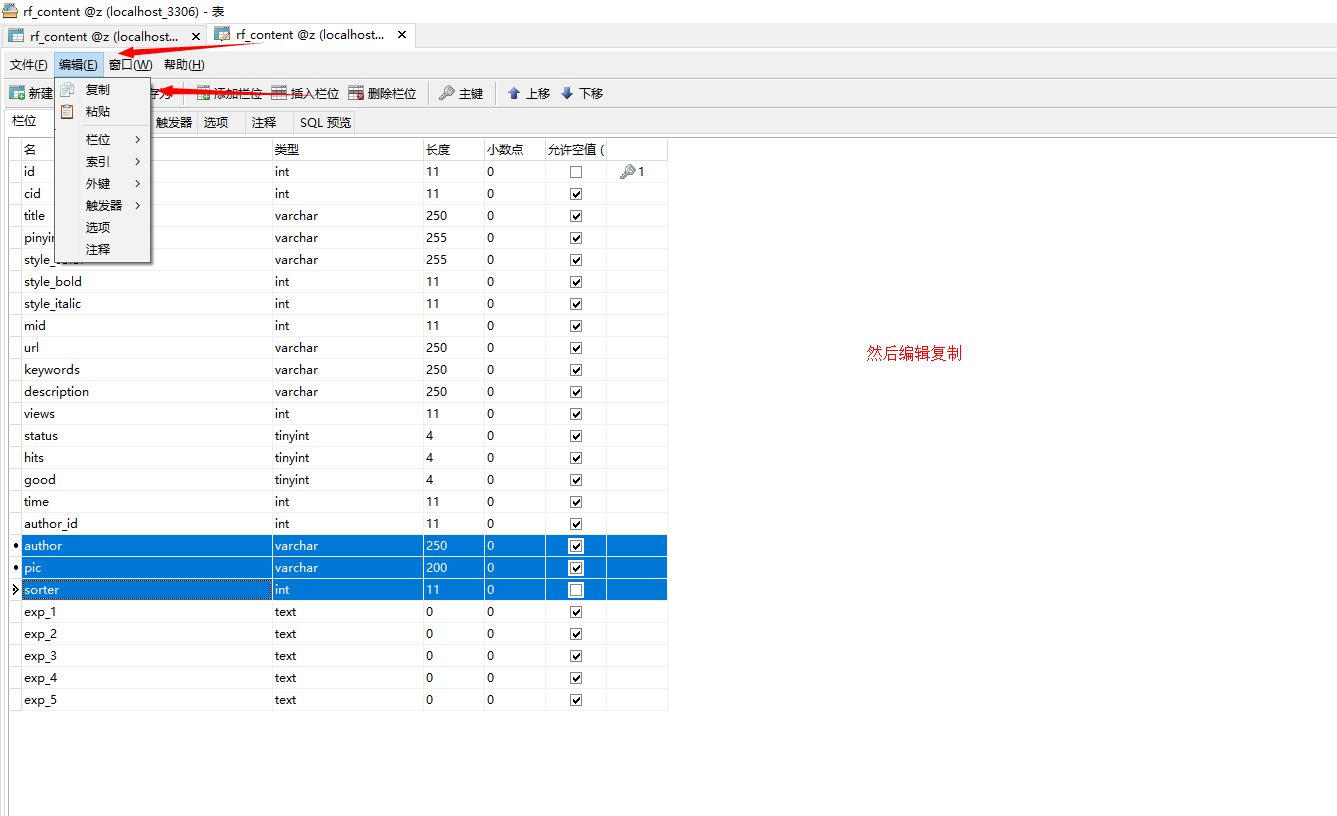Click length value 200 in pic row
Screen dimensions: 1337x816
coord(437,568)
